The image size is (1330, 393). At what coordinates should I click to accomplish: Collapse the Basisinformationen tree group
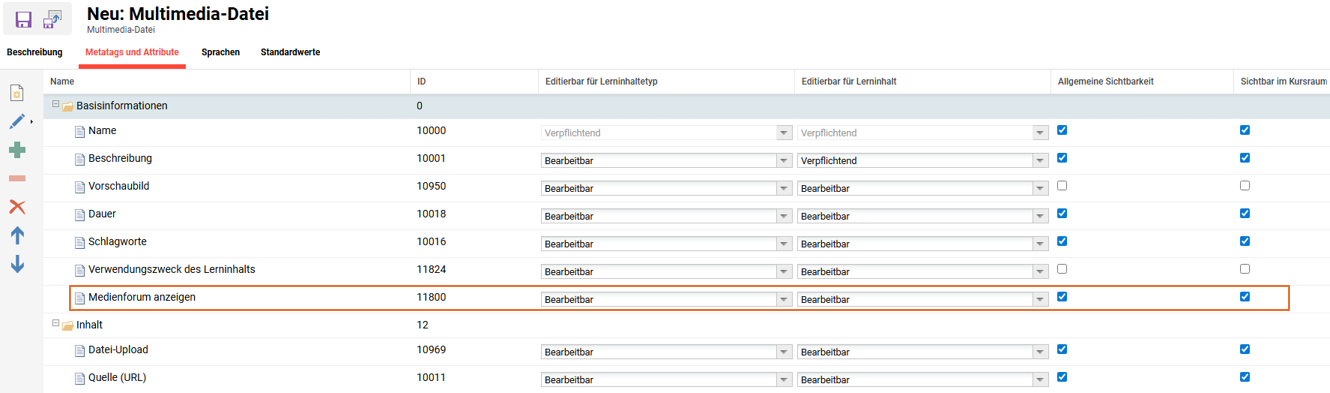[x=56, y=104]
